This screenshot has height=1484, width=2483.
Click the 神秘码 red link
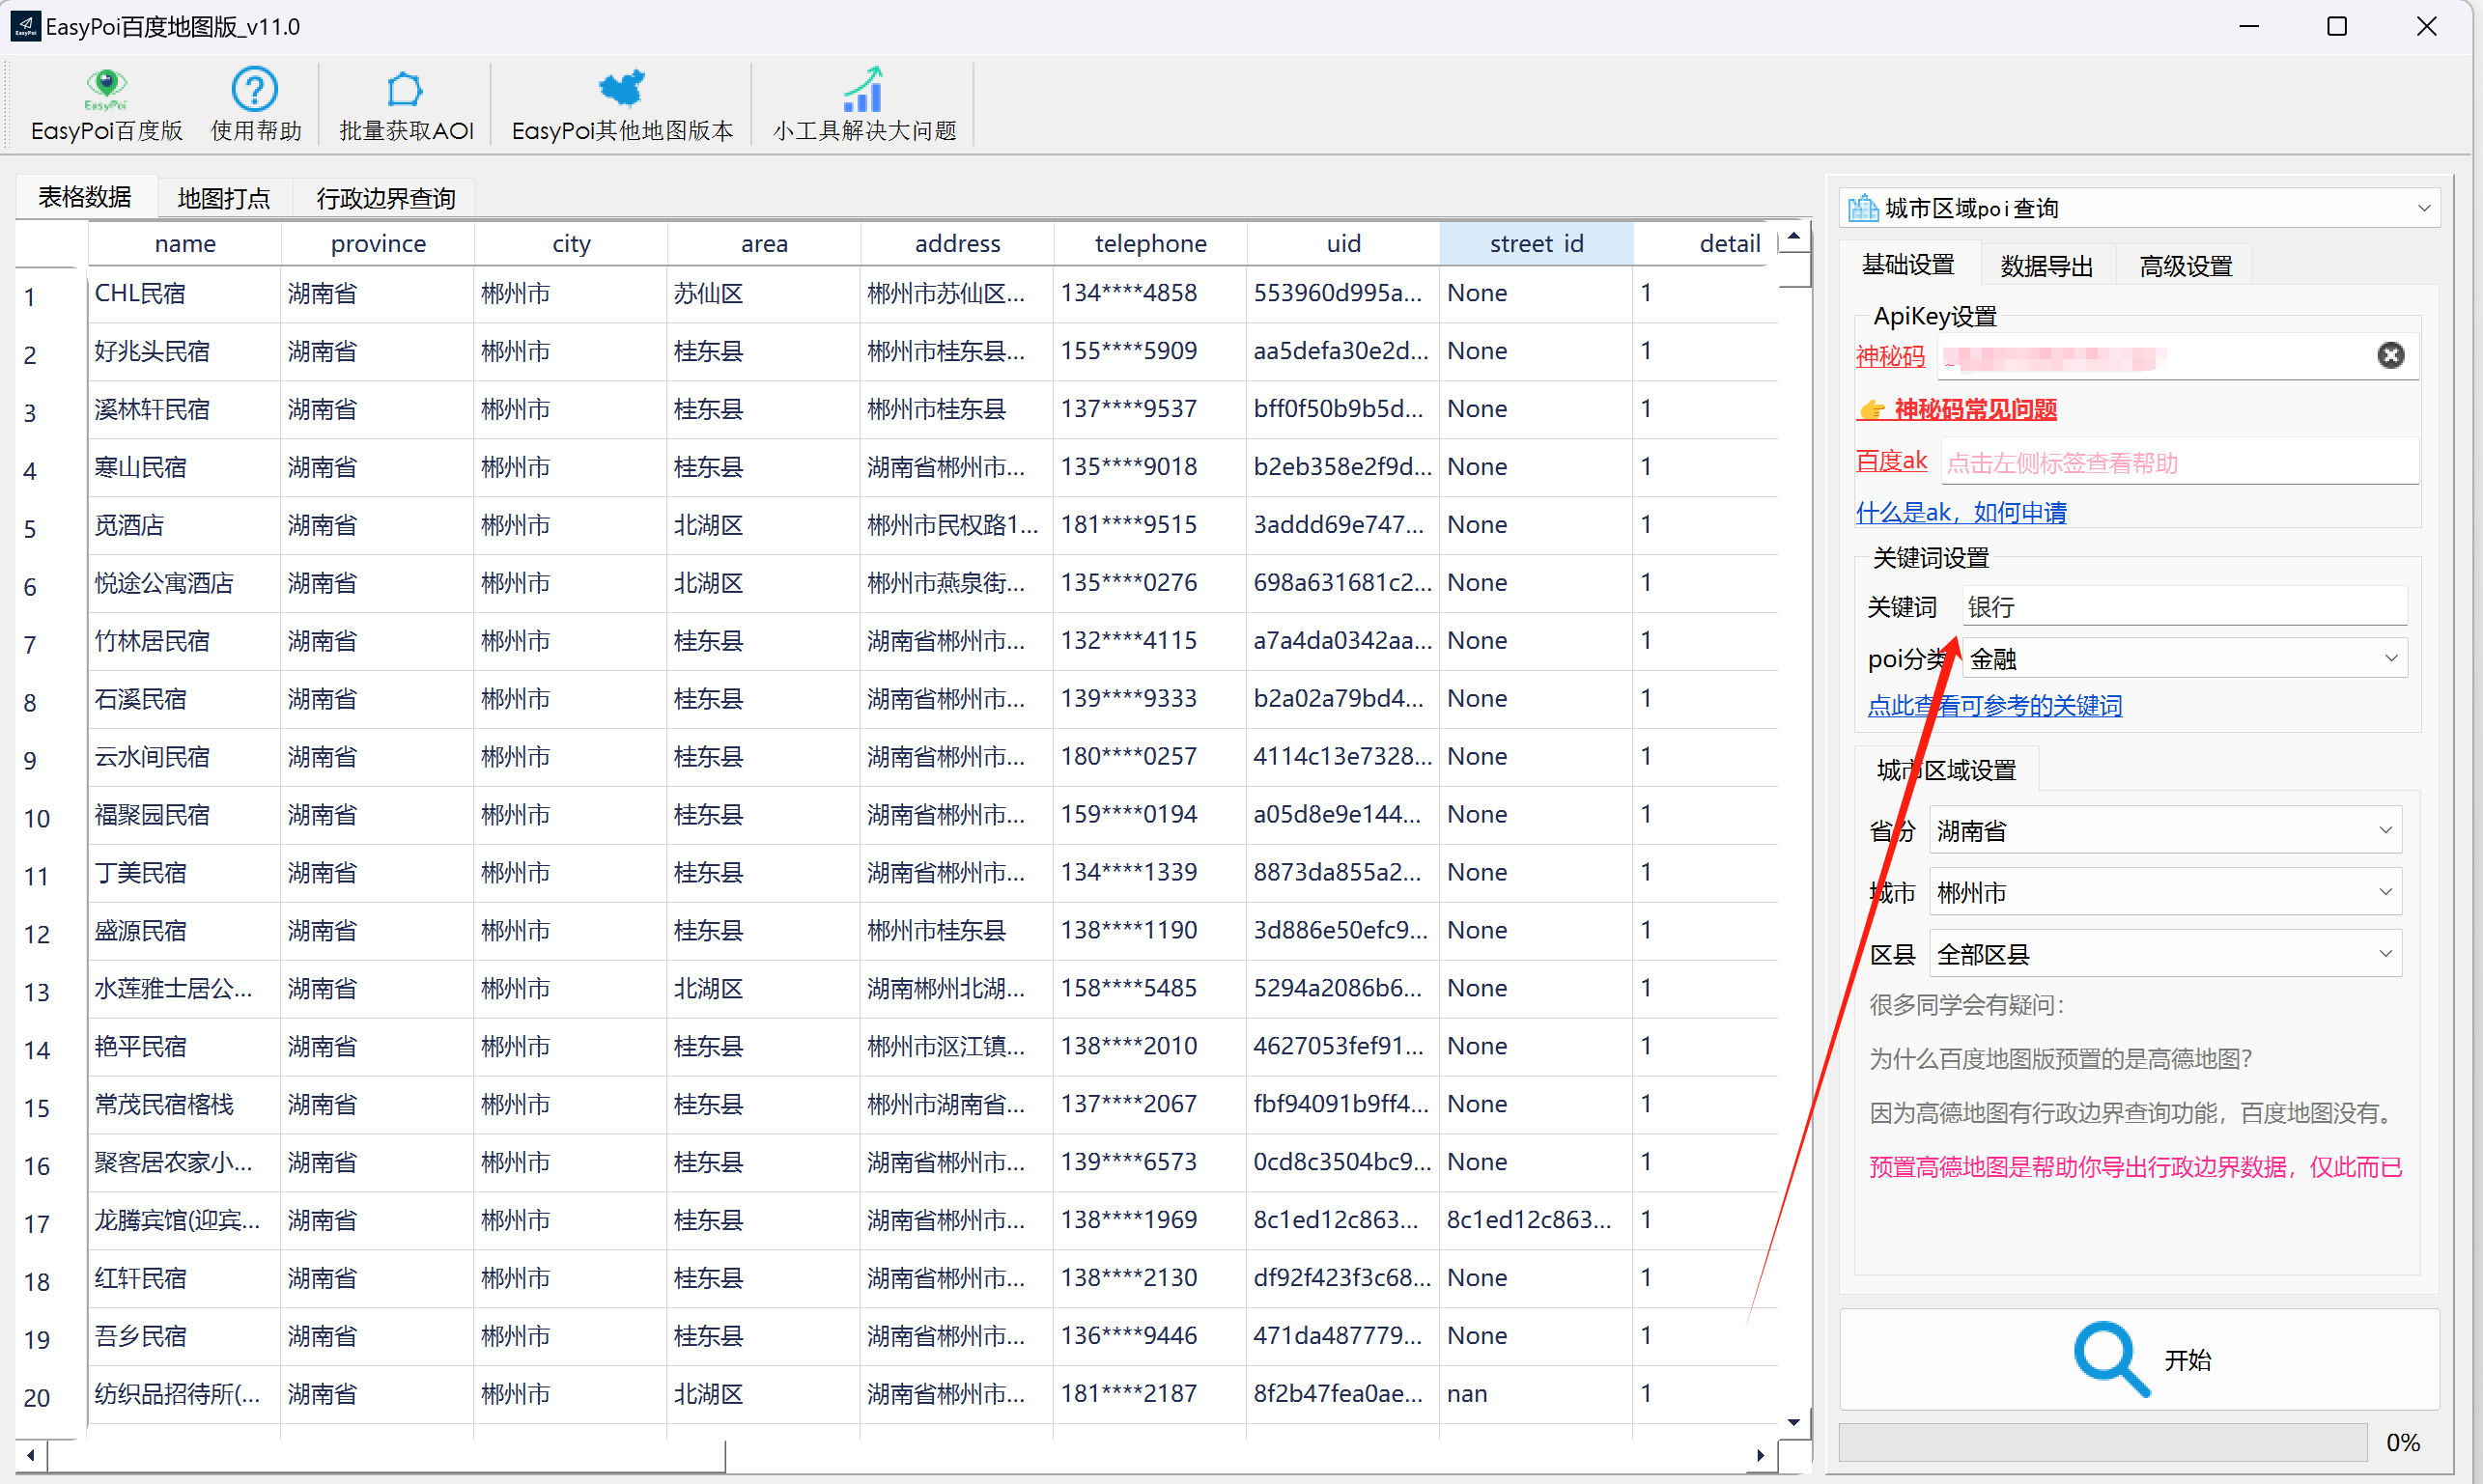(1890, 356)
